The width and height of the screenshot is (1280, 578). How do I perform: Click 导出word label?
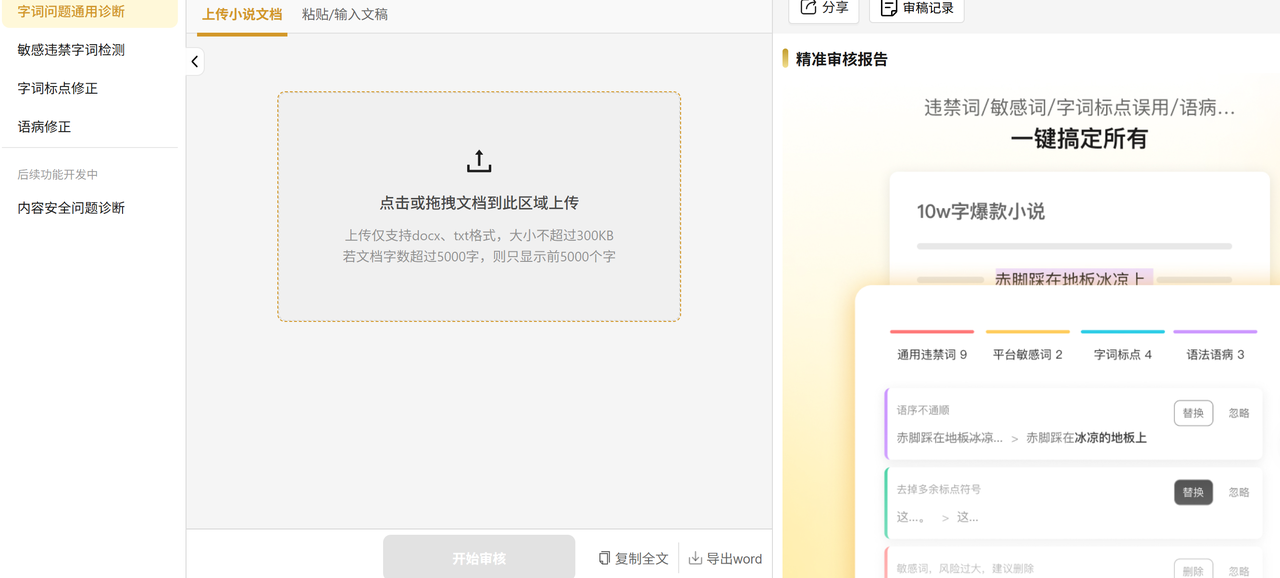pos(734,559)
